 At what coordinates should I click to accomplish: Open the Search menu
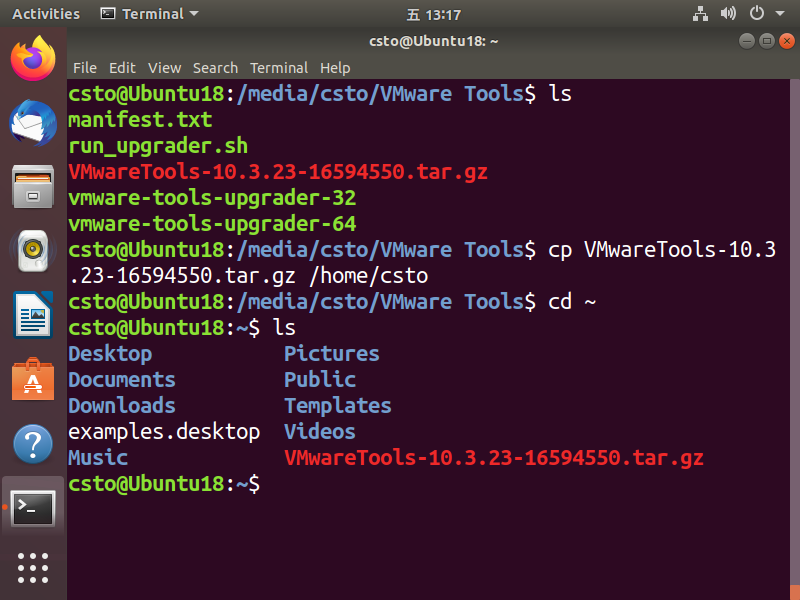tap(215, 68)
